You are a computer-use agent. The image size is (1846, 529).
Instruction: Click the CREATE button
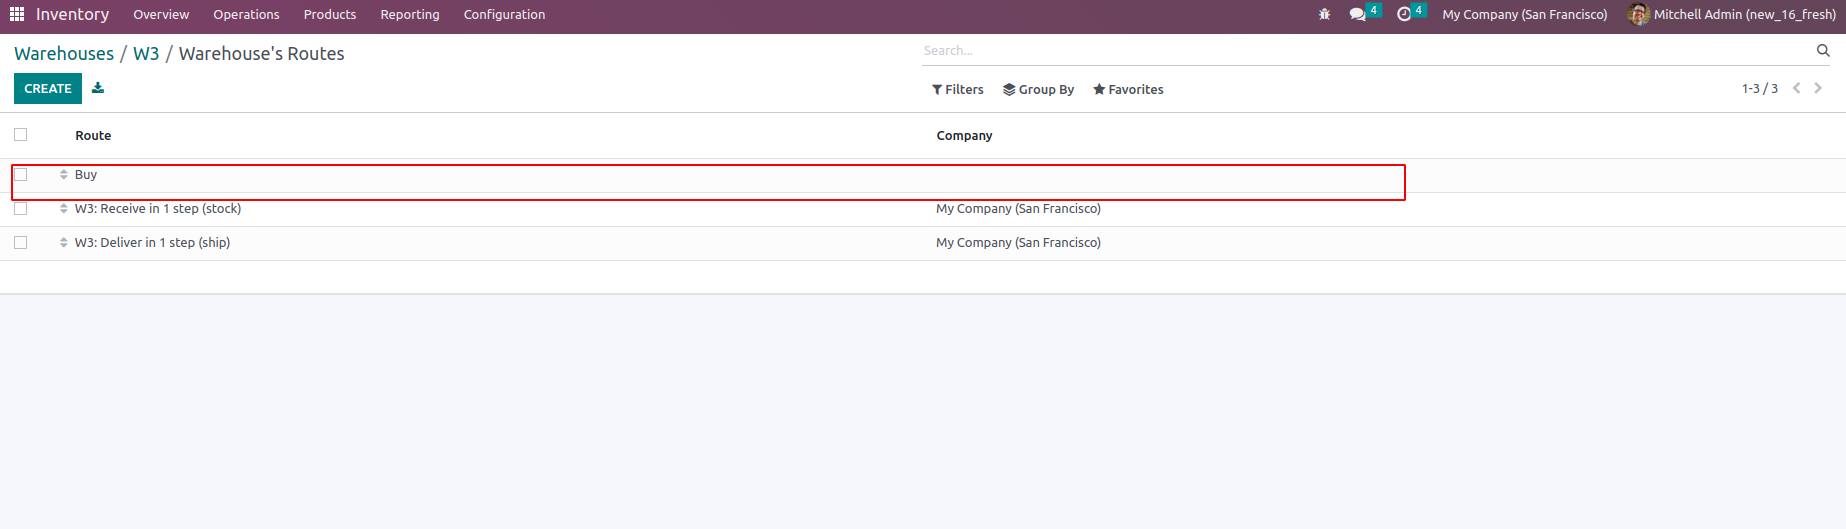tap(48, 88)
